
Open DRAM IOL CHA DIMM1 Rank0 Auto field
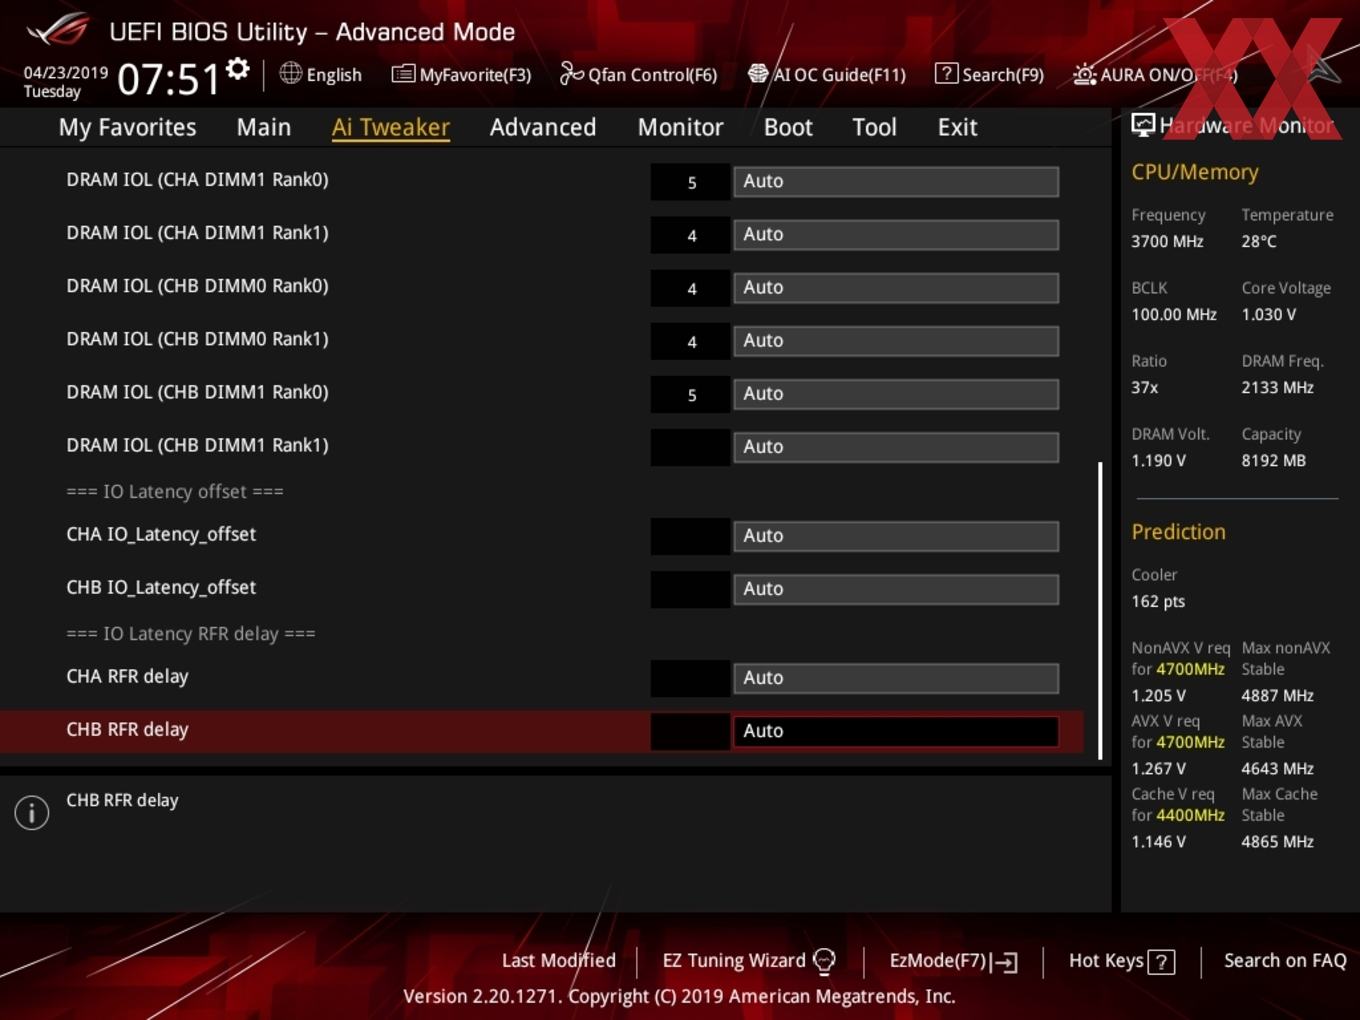pyautogui.click(x=896, y=181)
